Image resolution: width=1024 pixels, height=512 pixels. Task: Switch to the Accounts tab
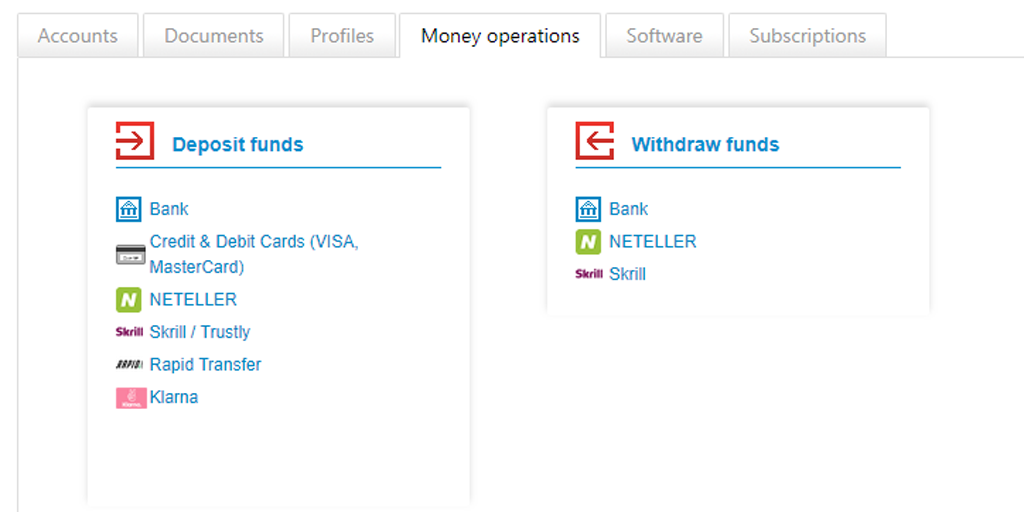click(x=78, y=35)
